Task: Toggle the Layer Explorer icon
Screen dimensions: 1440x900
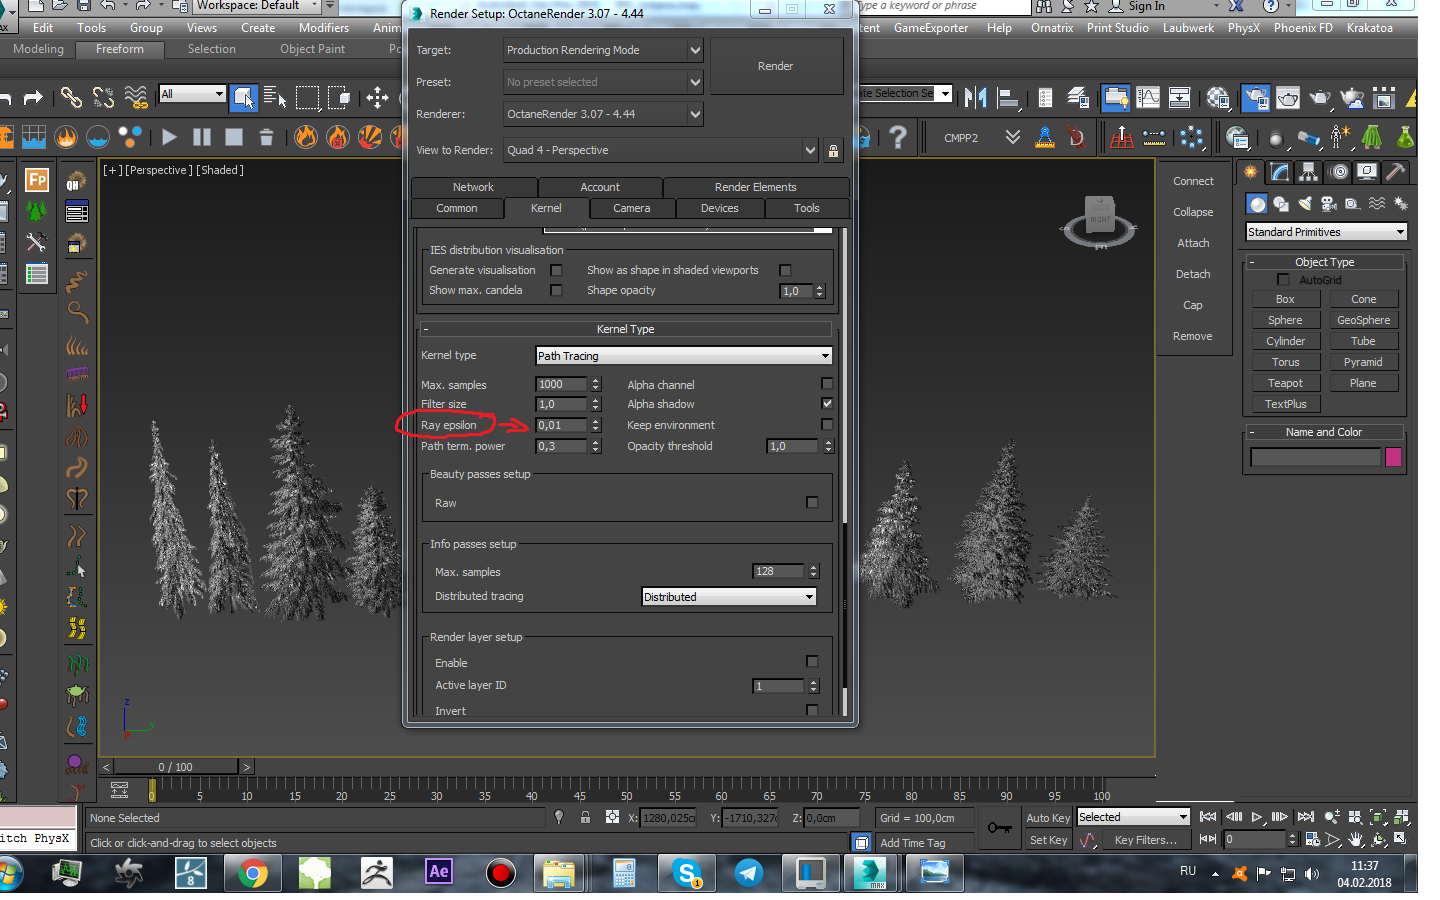Action: 1078,97
